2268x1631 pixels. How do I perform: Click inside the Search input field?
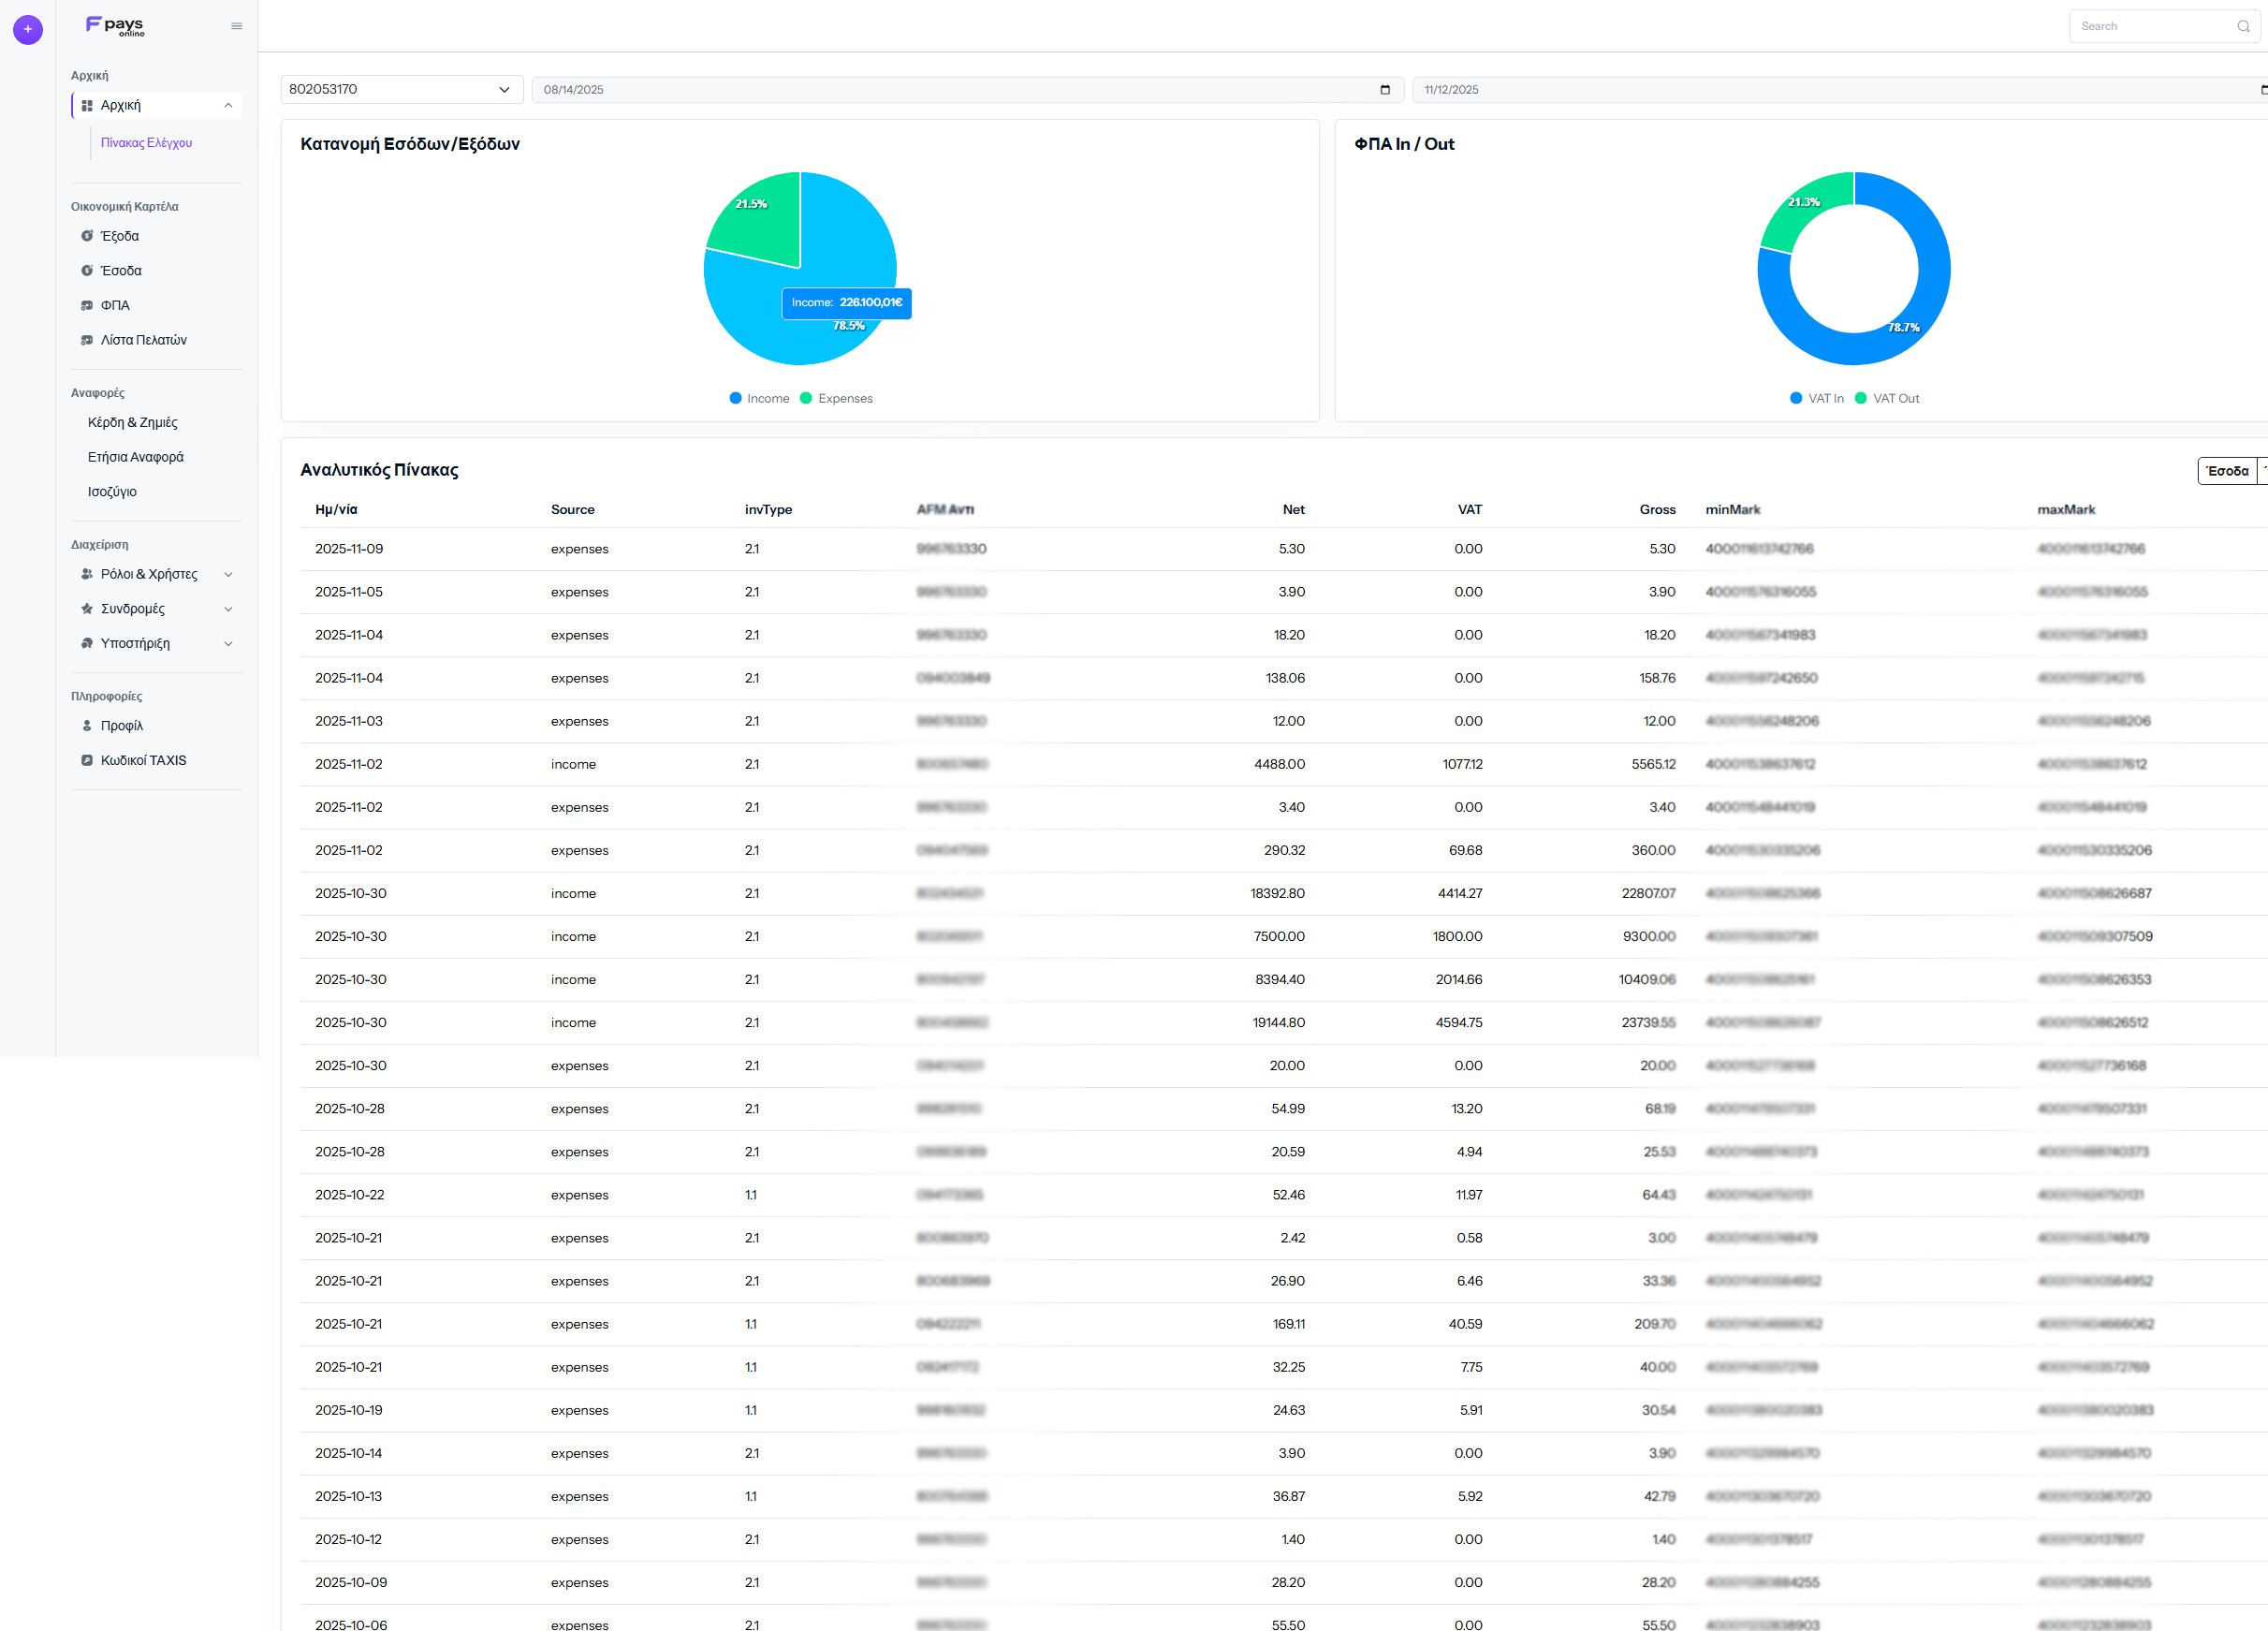[2150, 26]
